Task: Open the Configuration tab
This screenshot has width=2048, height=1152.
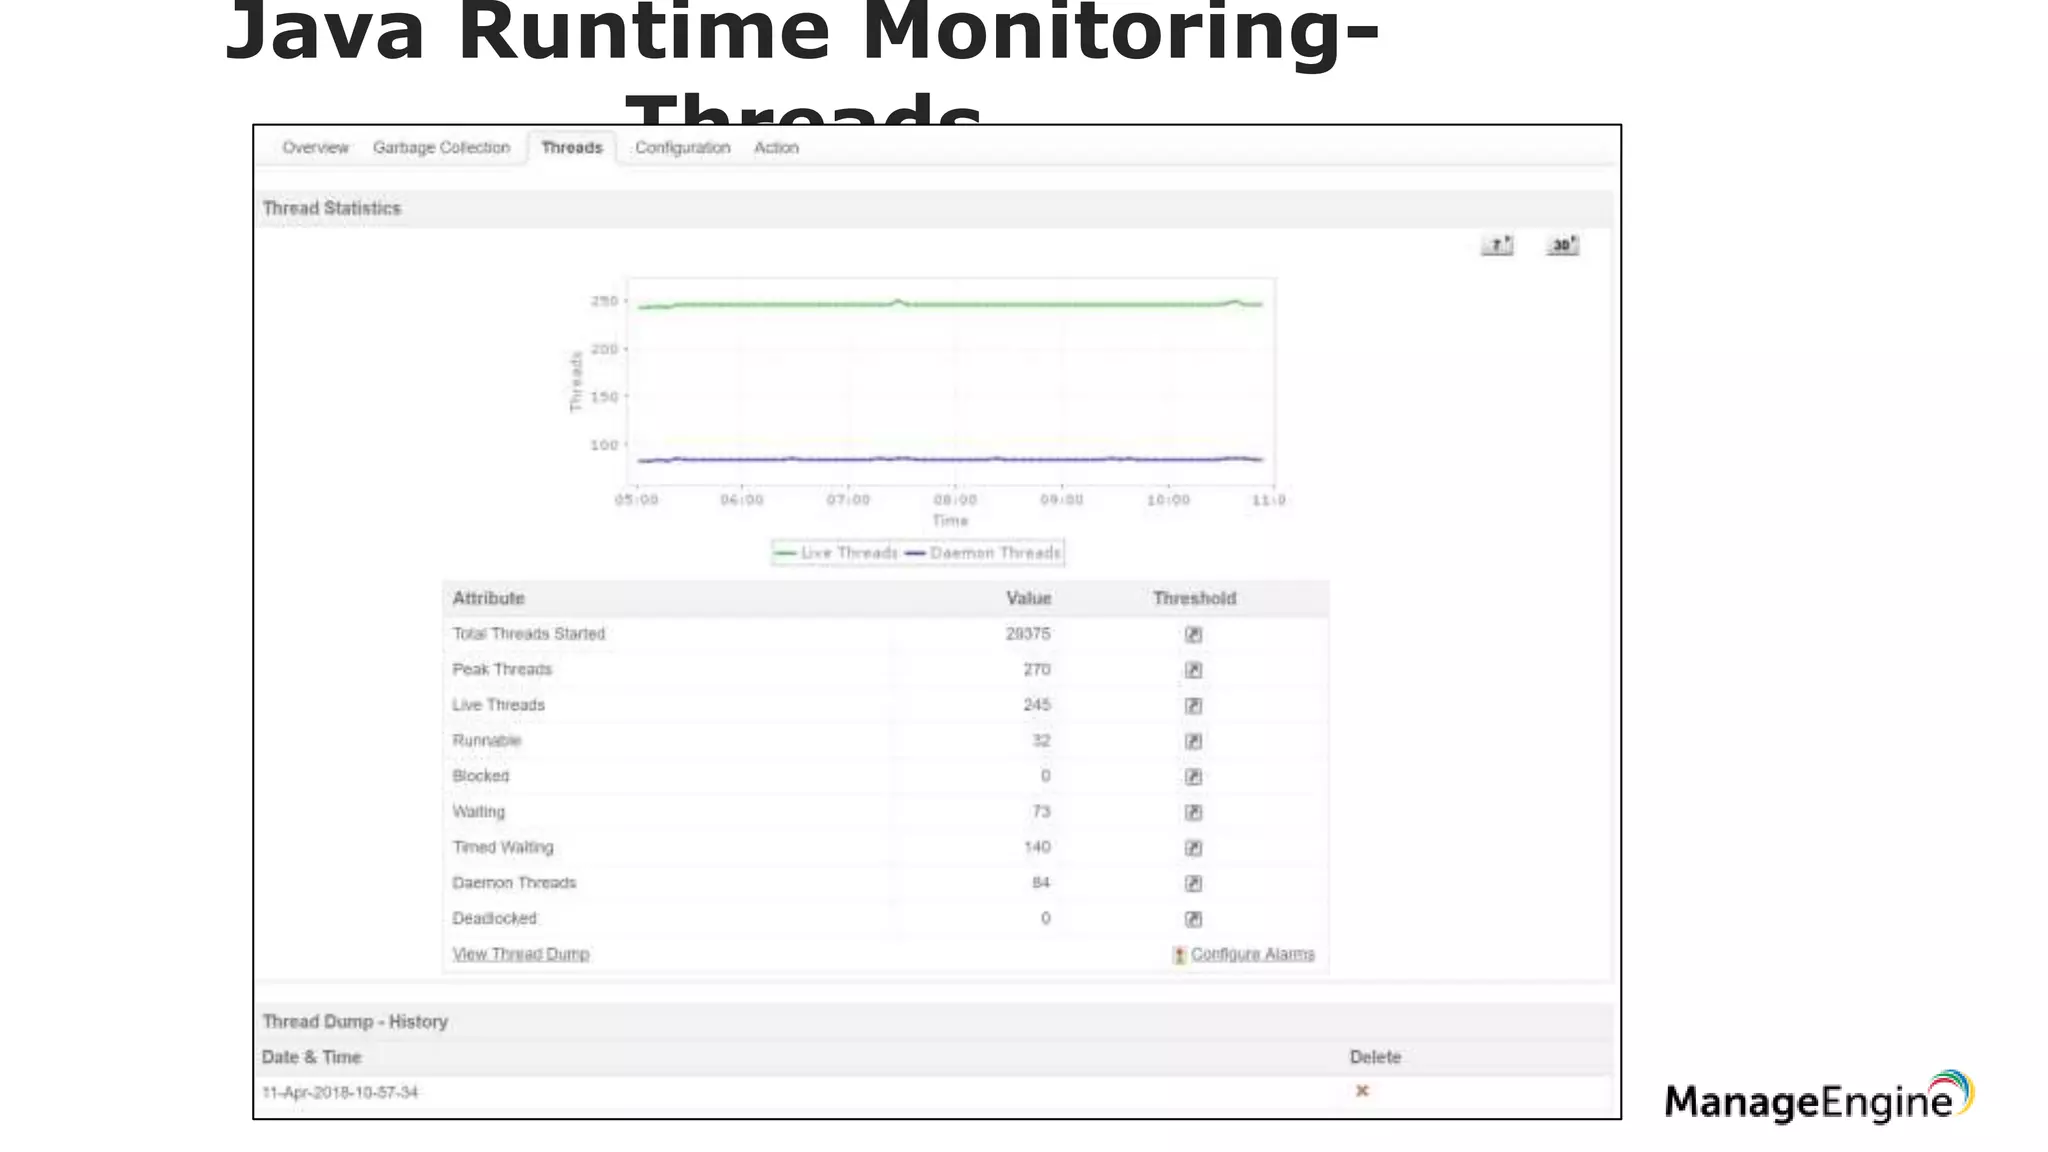Action: click(x=682, y=148)
